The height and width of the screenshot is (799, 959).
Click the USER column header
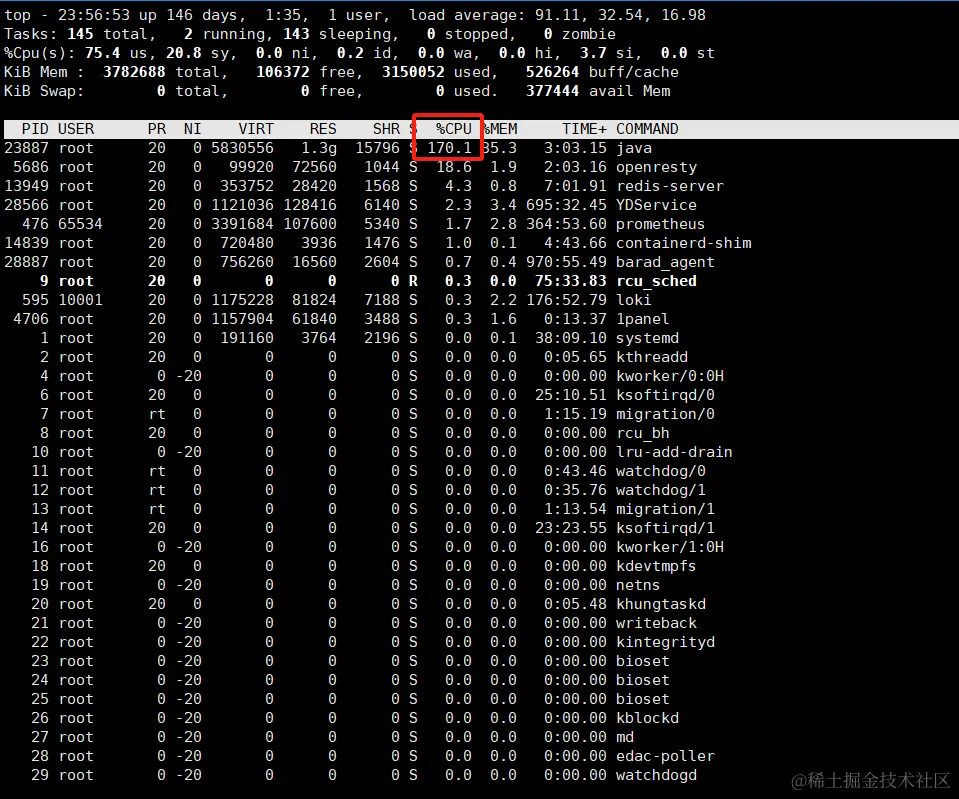click(x=76, y=129)
